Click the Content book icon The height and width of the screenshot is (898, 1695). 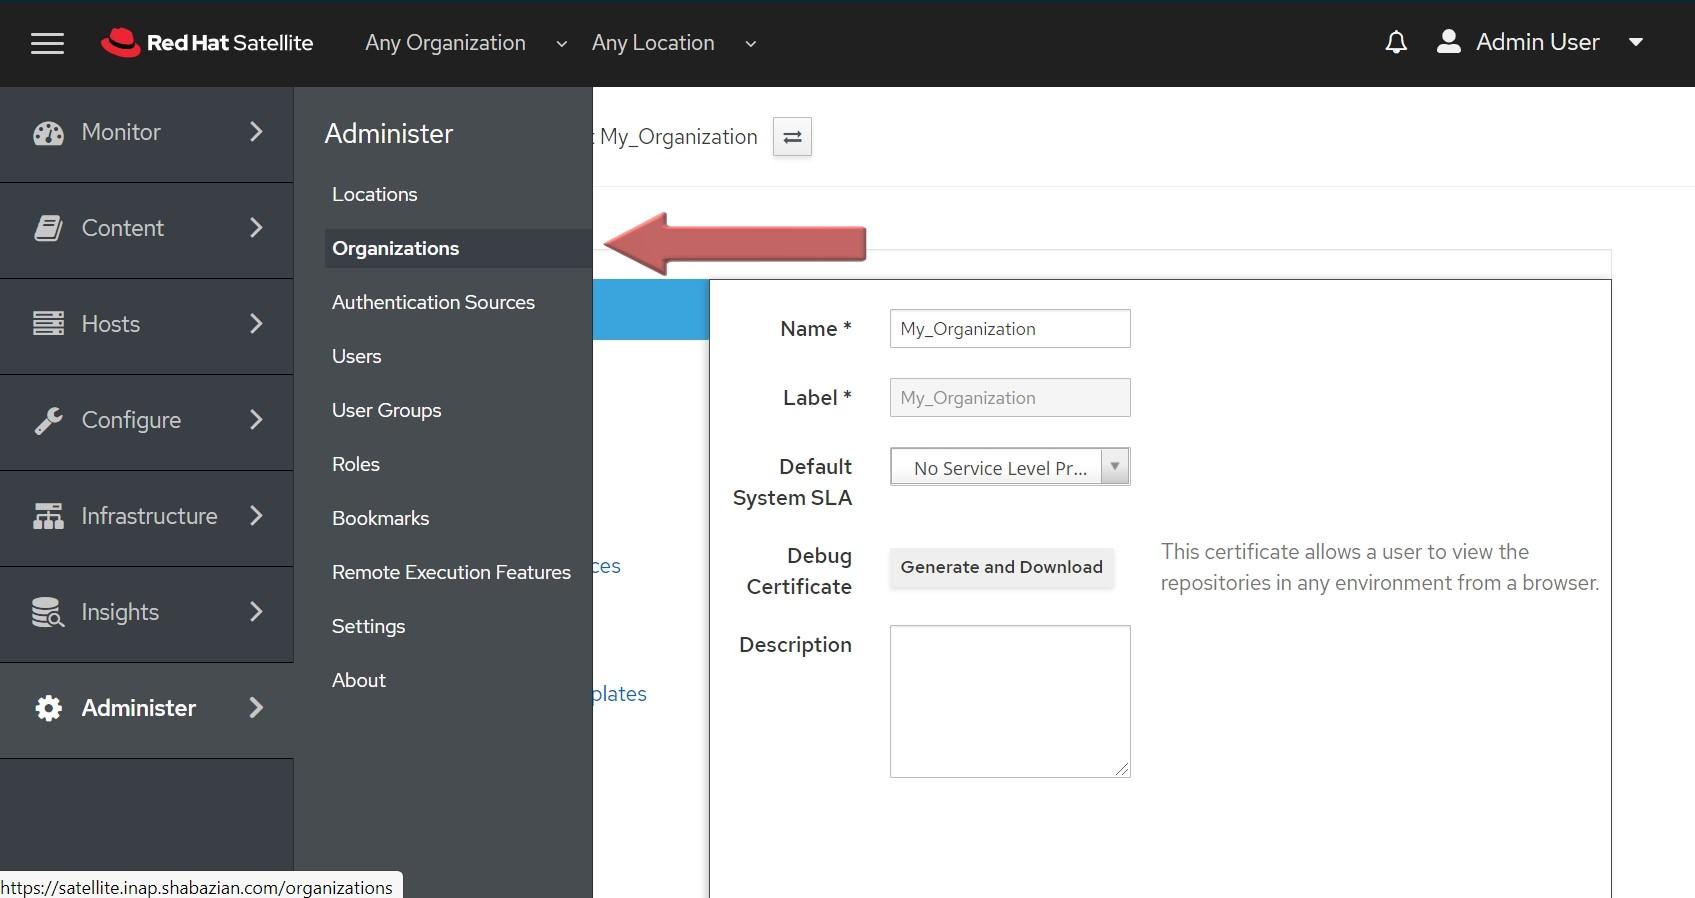click(x=48, y=229)
